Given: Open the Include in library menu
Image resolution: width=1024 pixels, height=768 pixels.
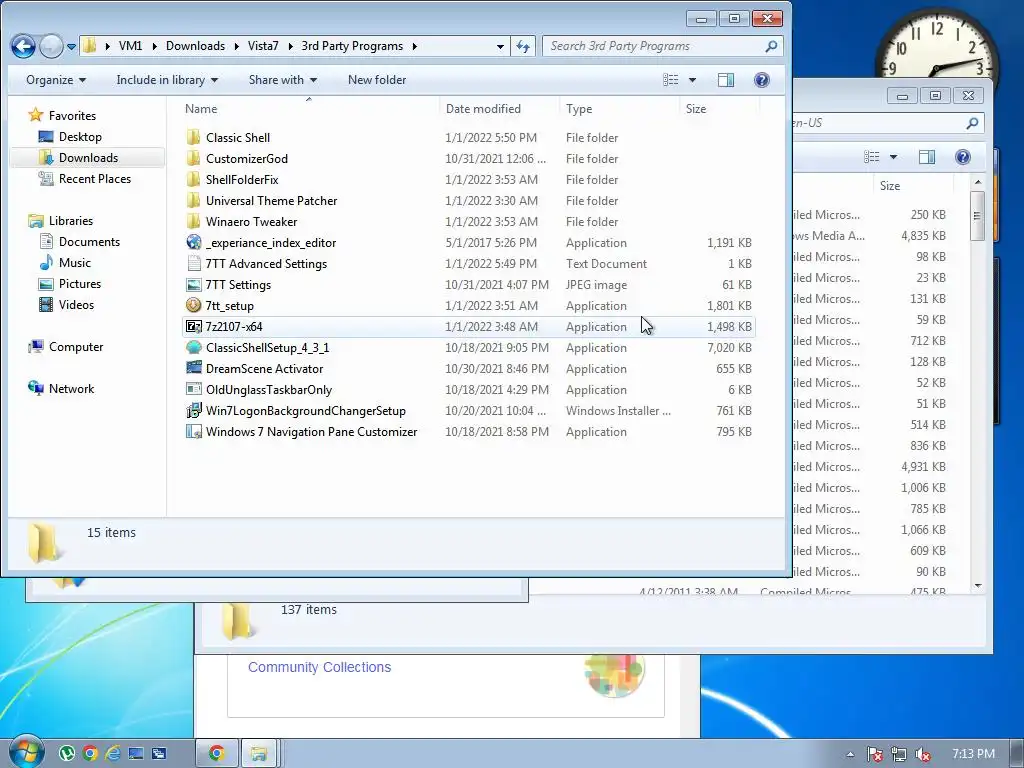Looking at the screenshot, I should (167, 80).
